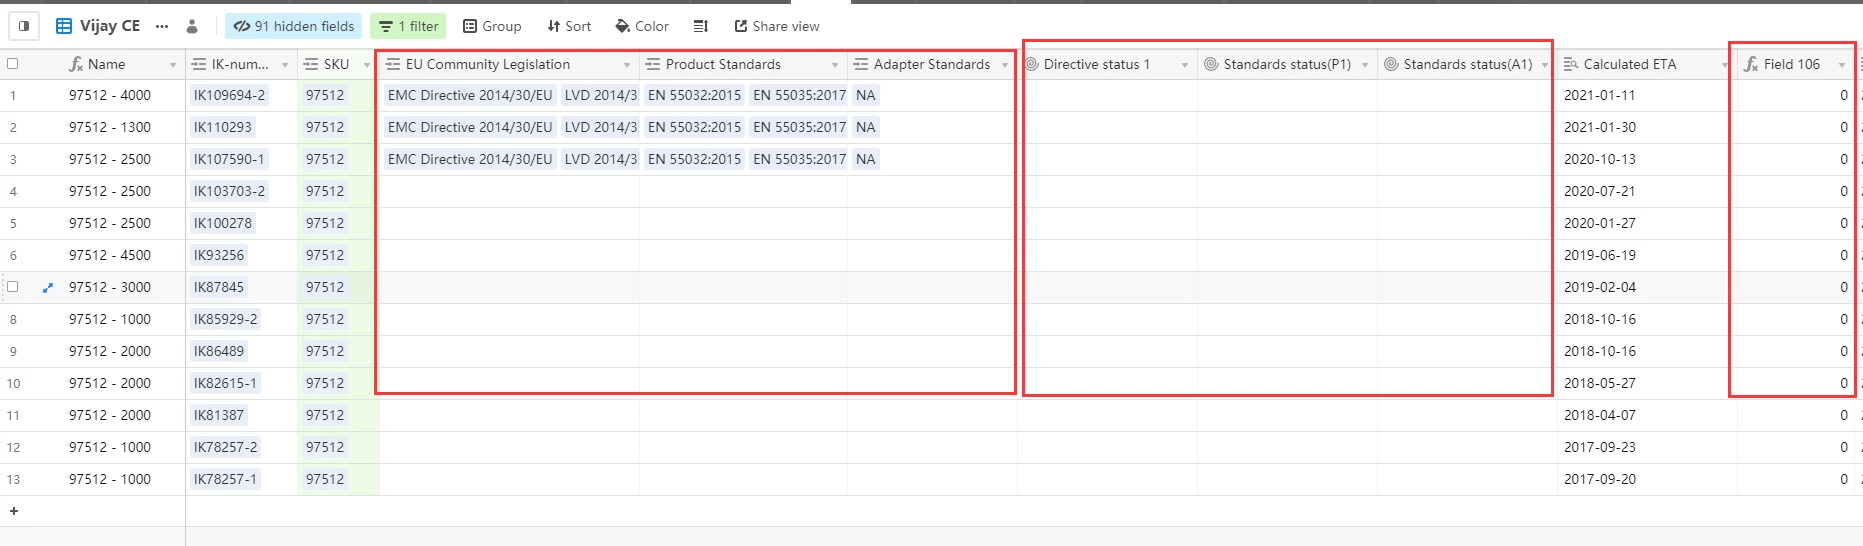This screenshot has width=1863, height=546.
Task: Select the 97512 - 4500 name cell
Action: tap(110, 255)
